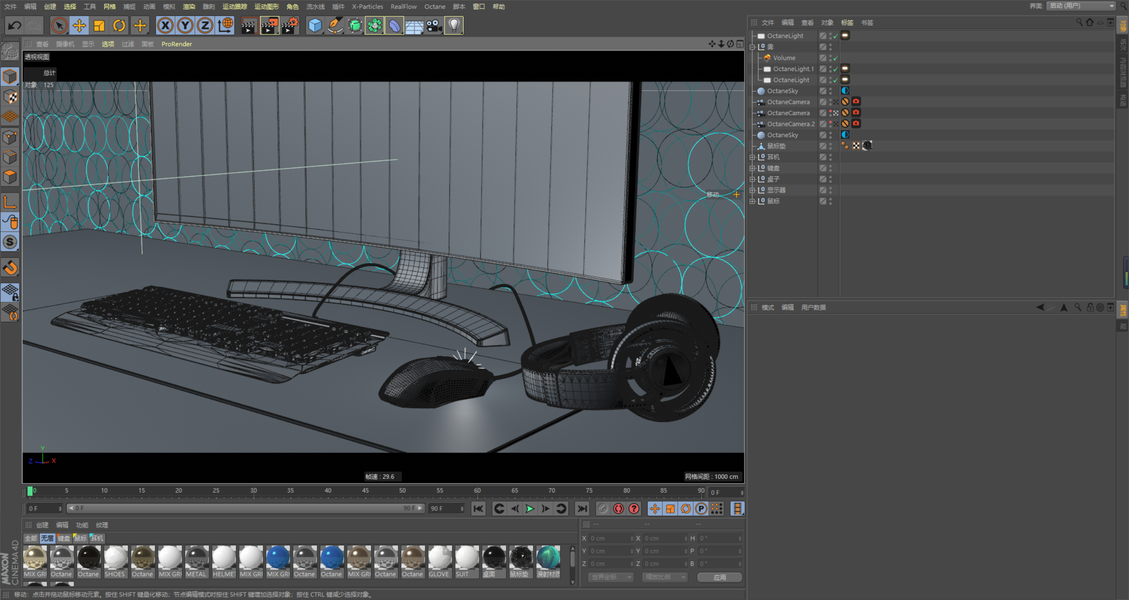This screenshot has height=600, width=1129.
Task: Click the green timeline playhead at frame 0
Action: [30, 491]
